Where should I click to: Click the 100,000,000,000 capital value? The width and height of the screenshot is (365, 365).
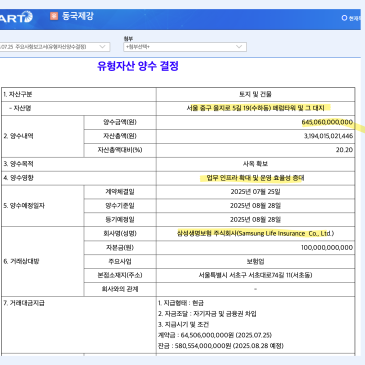tap(327, 248)
